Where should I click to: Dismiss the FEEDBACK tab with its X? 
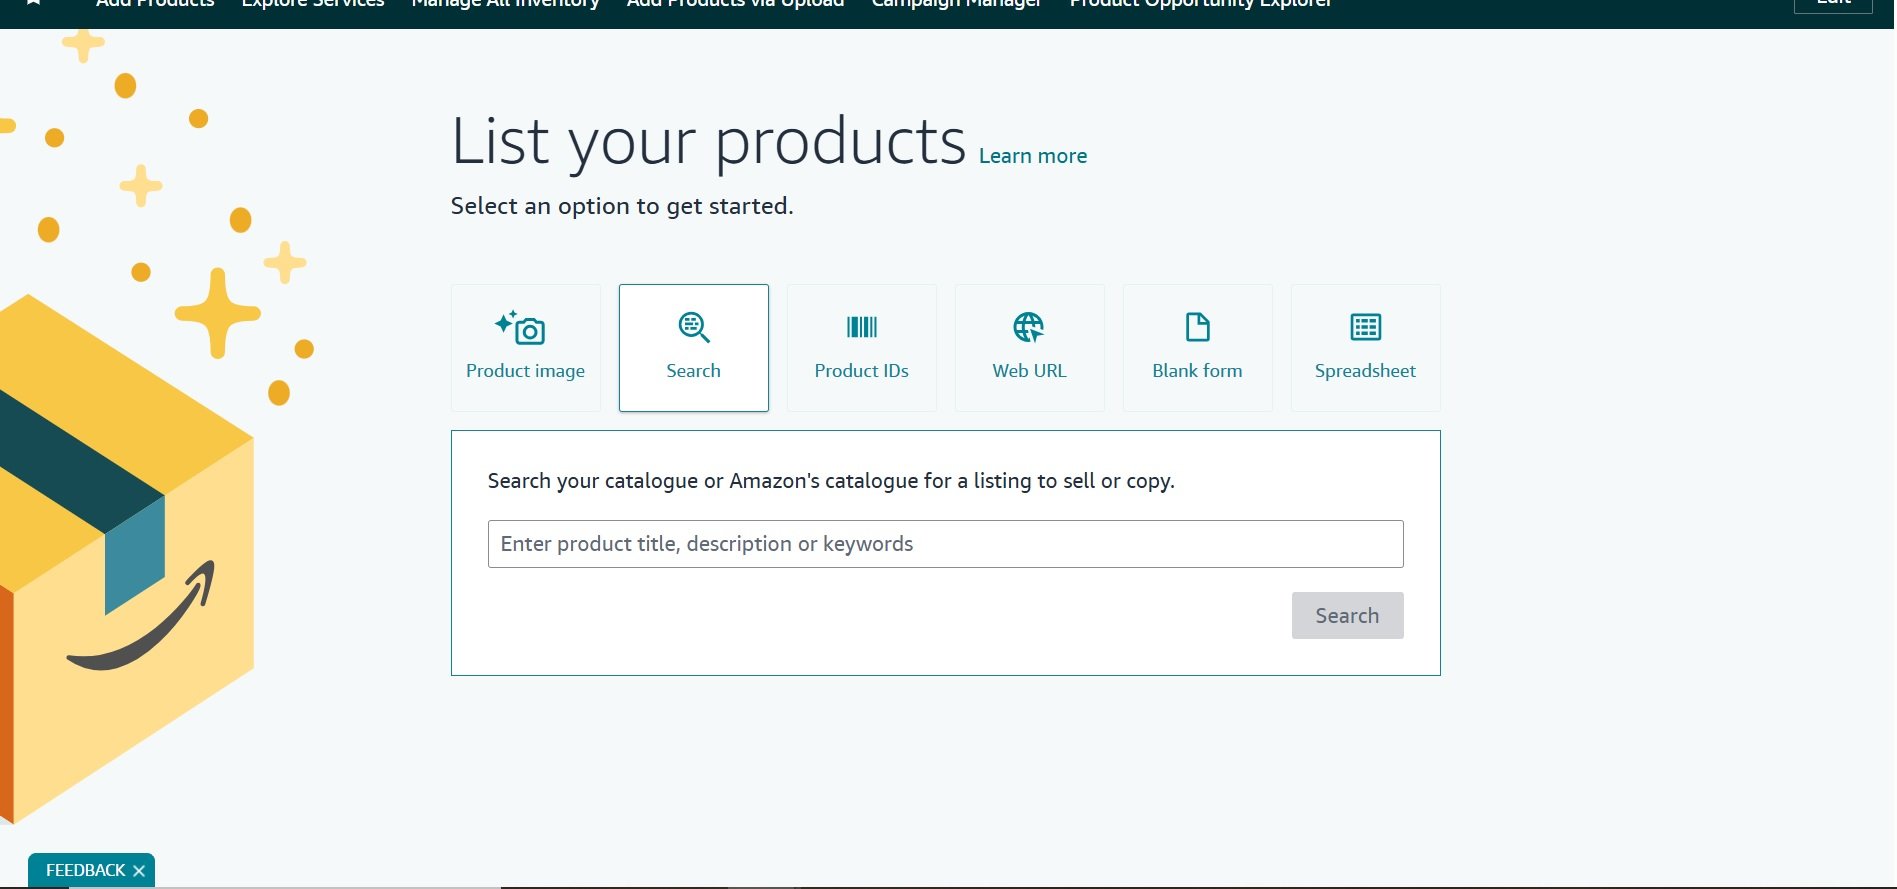pos(139,871)
